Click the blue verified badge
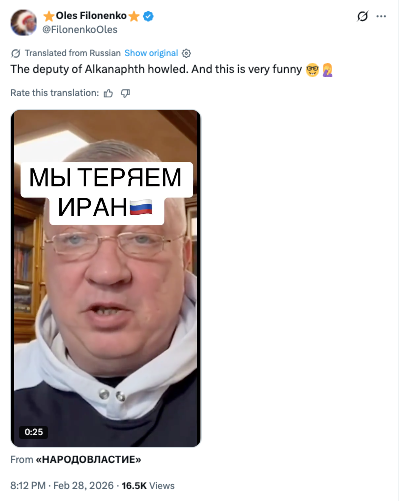Viewport: 401px width, 501px height. (148, 16)
